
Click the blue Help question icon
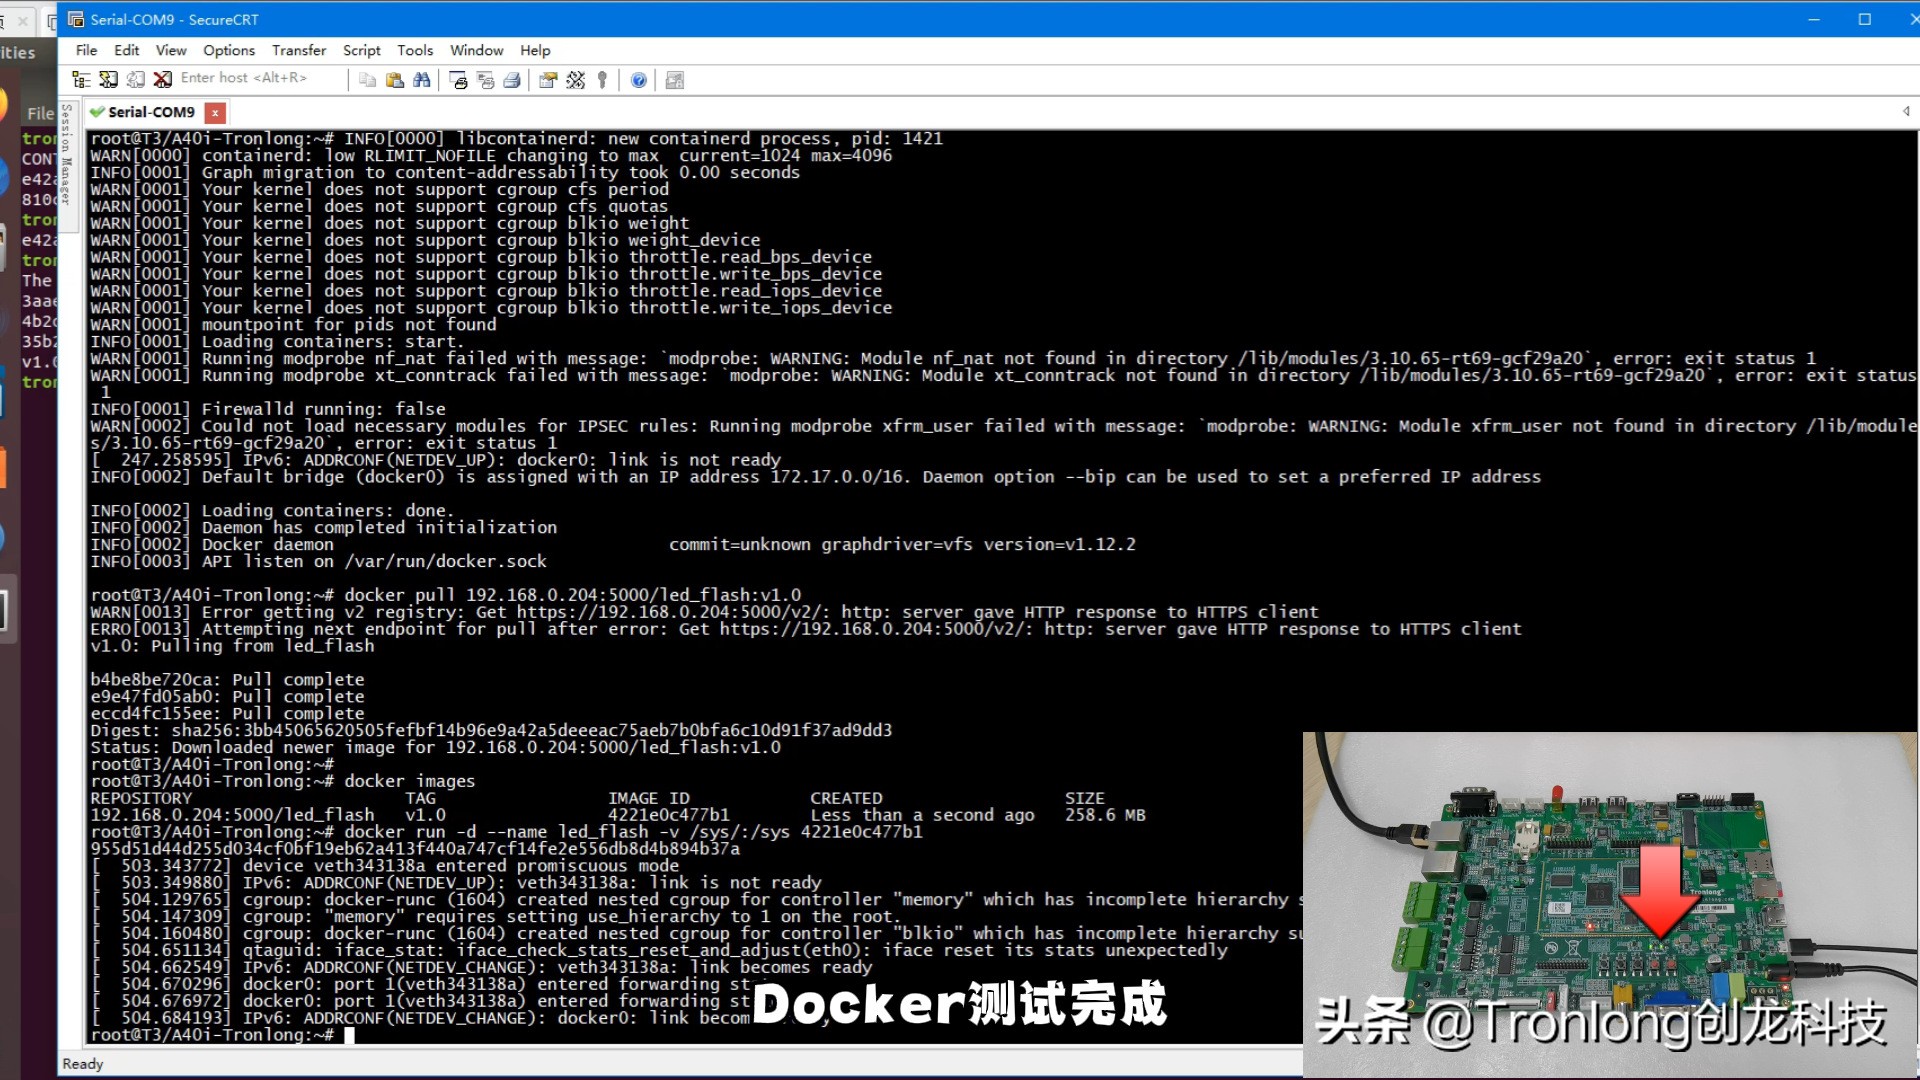click(639, 80)
